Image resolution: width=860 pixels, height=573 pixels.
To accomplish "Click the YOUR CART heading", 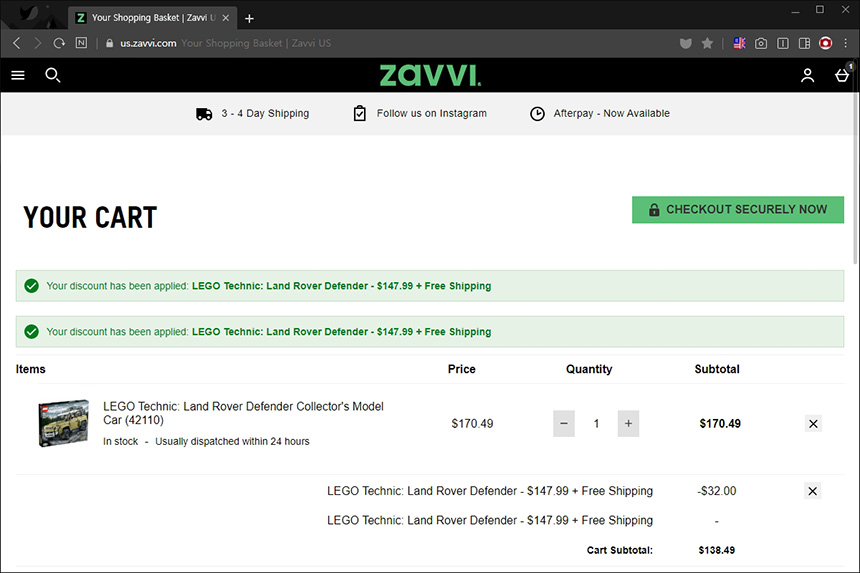I will [x=90, y=217].
